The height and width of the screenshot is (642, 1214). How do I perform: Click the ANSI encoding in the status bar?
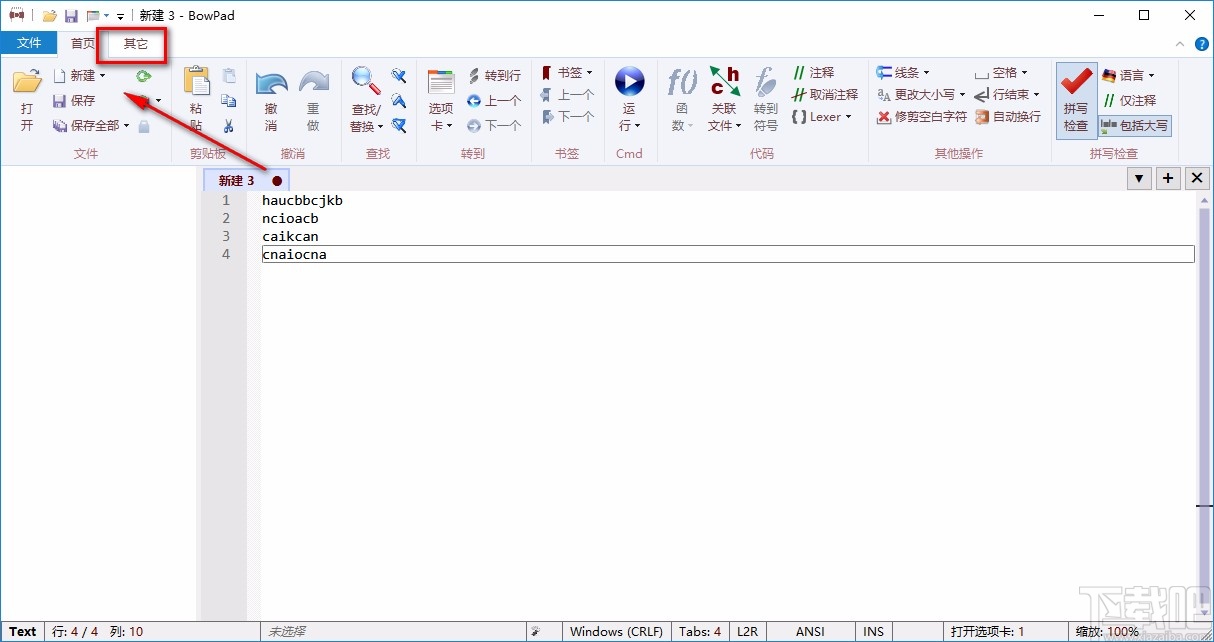(x=810, y=631)
